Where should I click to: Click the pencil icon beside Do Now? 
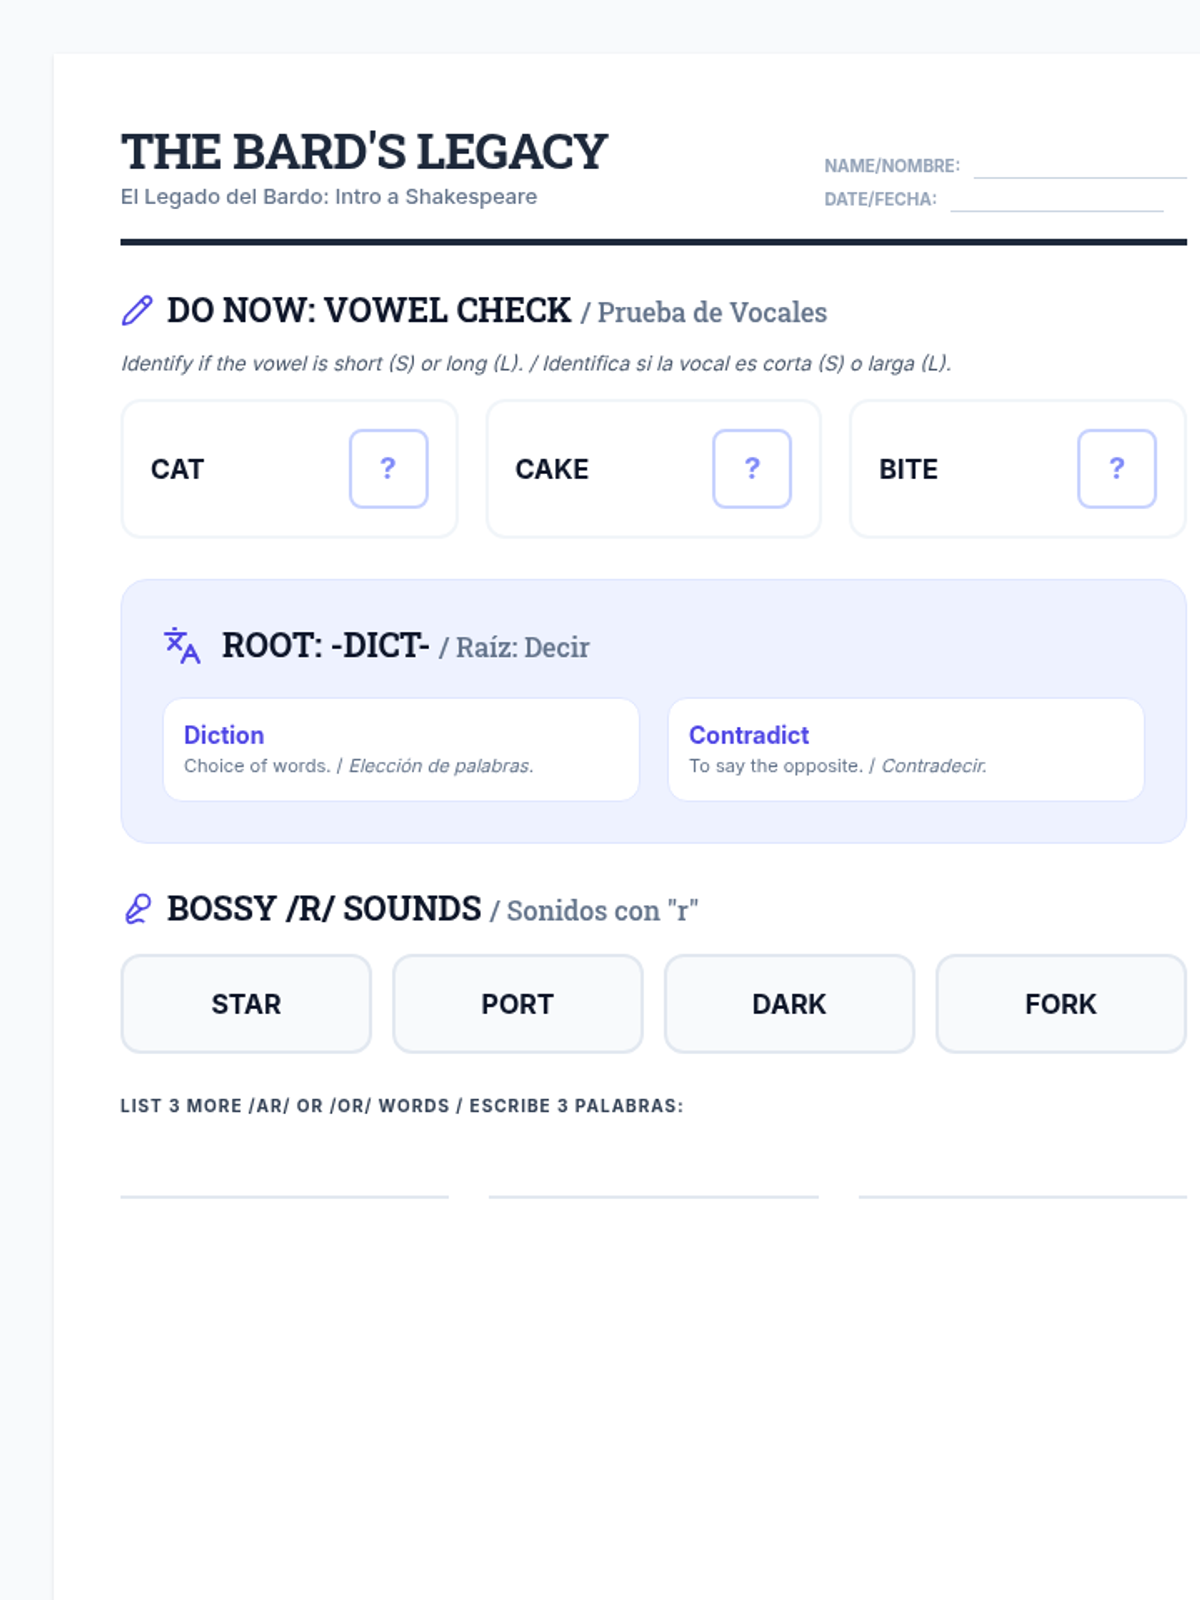point(137,310)
